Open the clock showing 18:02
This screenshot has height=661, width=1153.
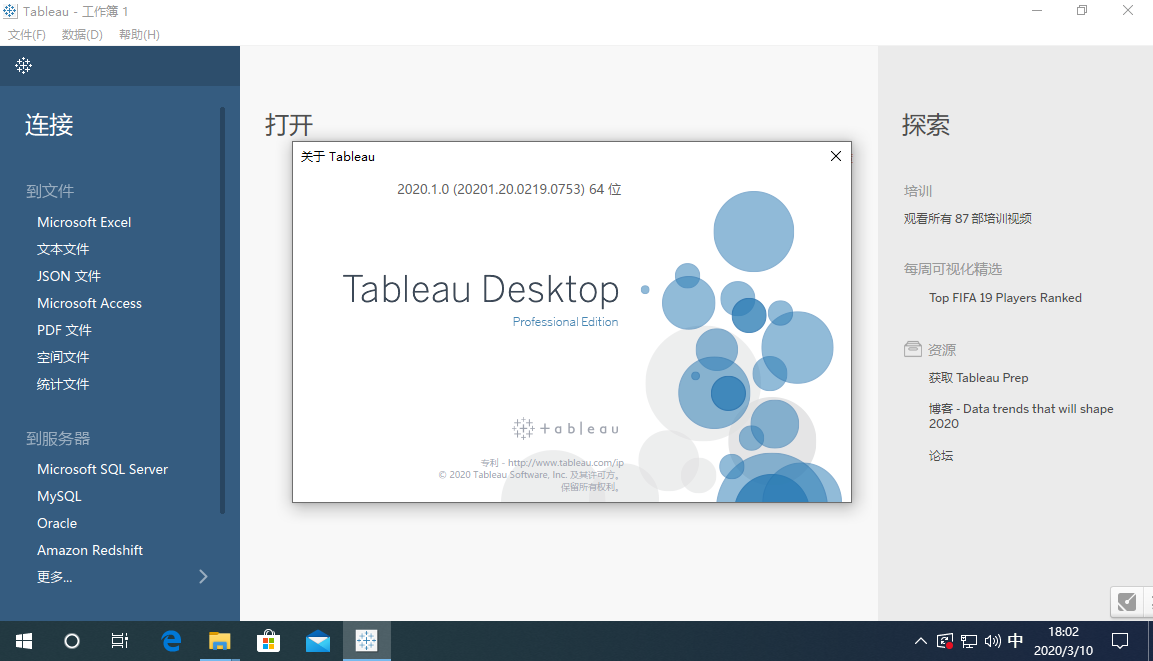(1063, 641)
